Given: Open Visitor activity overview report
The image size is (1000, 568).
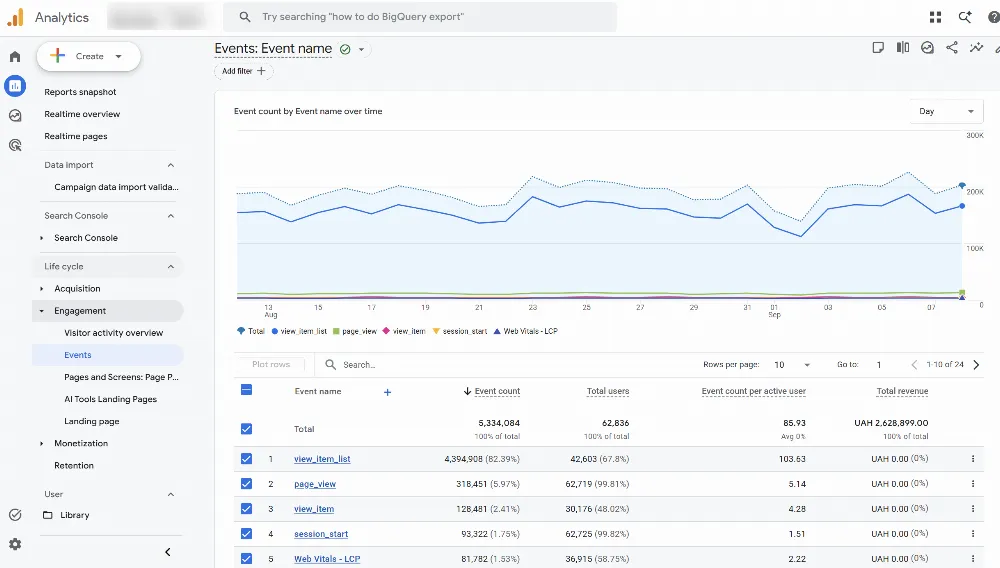Looking at the screenshot, I should (x=114, y=333).
